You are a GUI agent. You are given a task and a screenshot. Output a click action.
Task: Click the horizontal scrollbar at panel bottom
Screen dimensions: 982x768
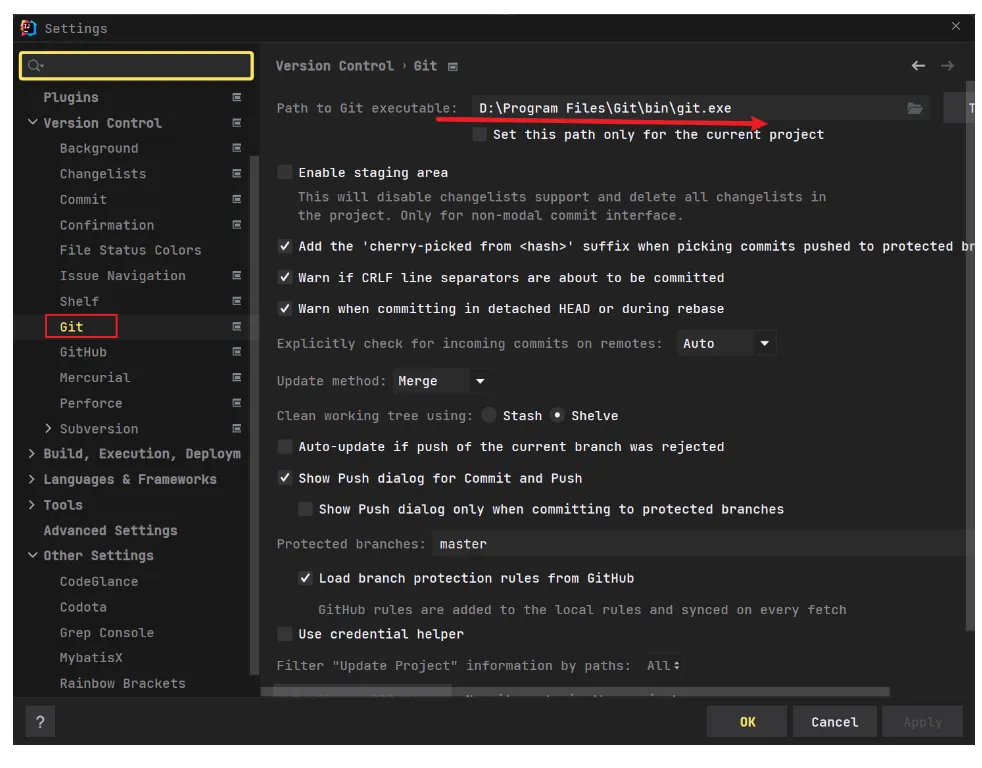click(x=576, y=692)
